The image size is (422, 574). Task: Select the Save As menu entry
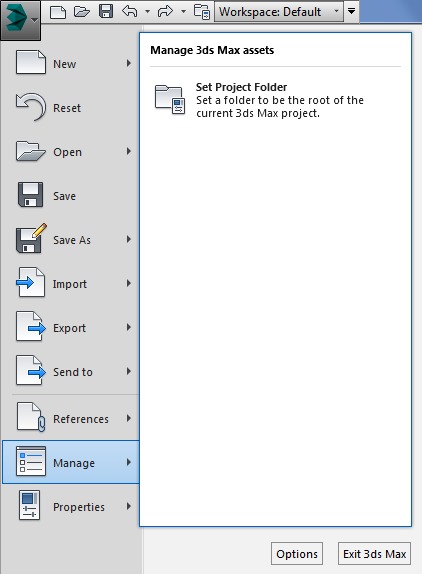pos(70,239)
